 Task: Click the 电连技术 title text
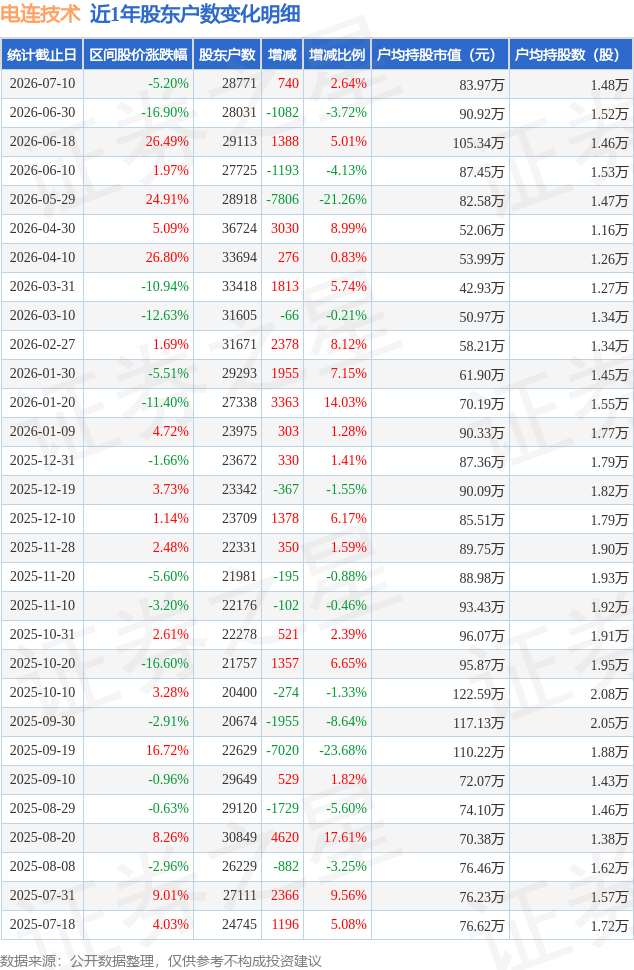[x=40, y=14]
